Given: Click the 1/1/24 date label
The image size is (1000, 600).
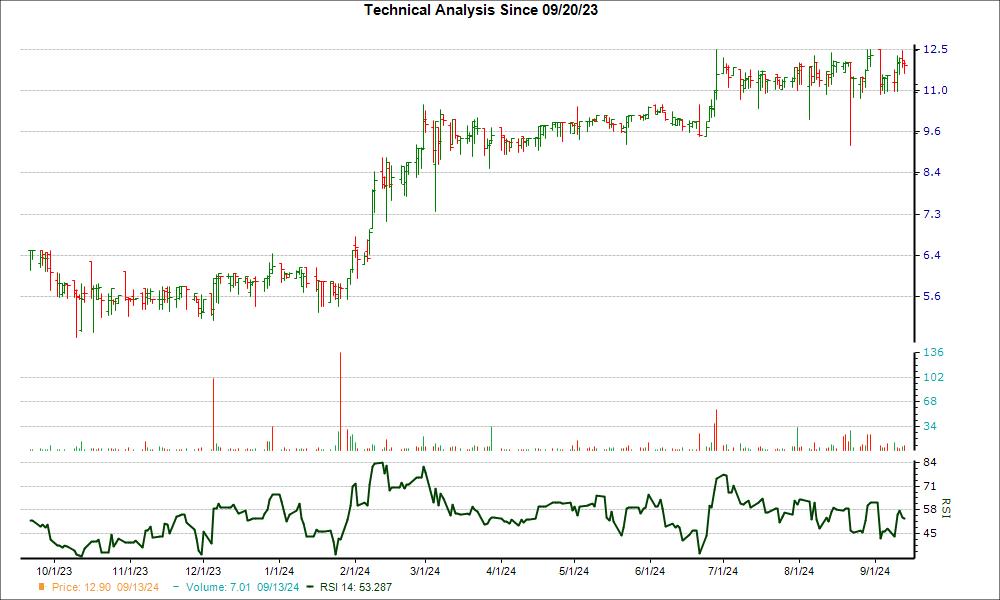Looking at the screenshot, I should (x=279, y=571).
